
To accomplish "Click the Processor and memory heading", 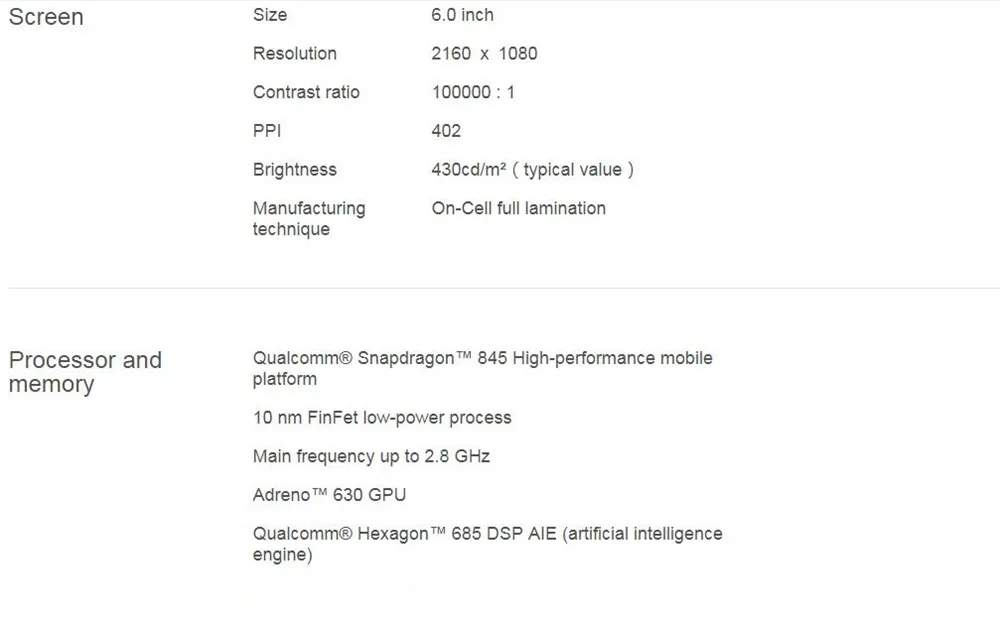I will coord(85,372).
